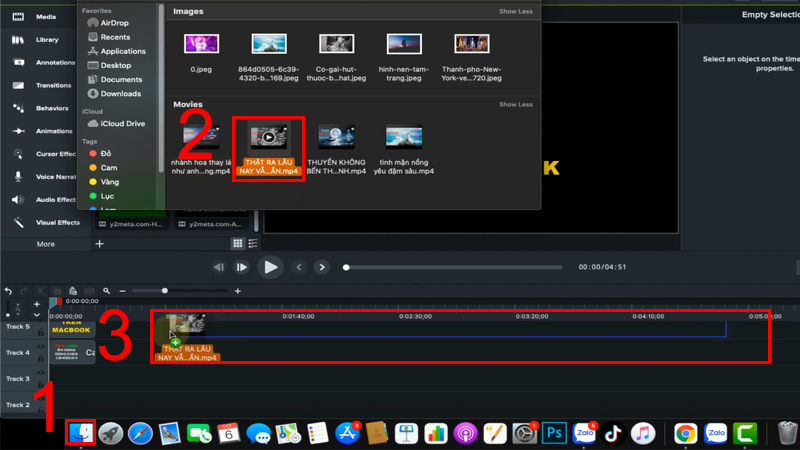Click the next frame step button
This screenshot has height=450, width=800.
241,267
